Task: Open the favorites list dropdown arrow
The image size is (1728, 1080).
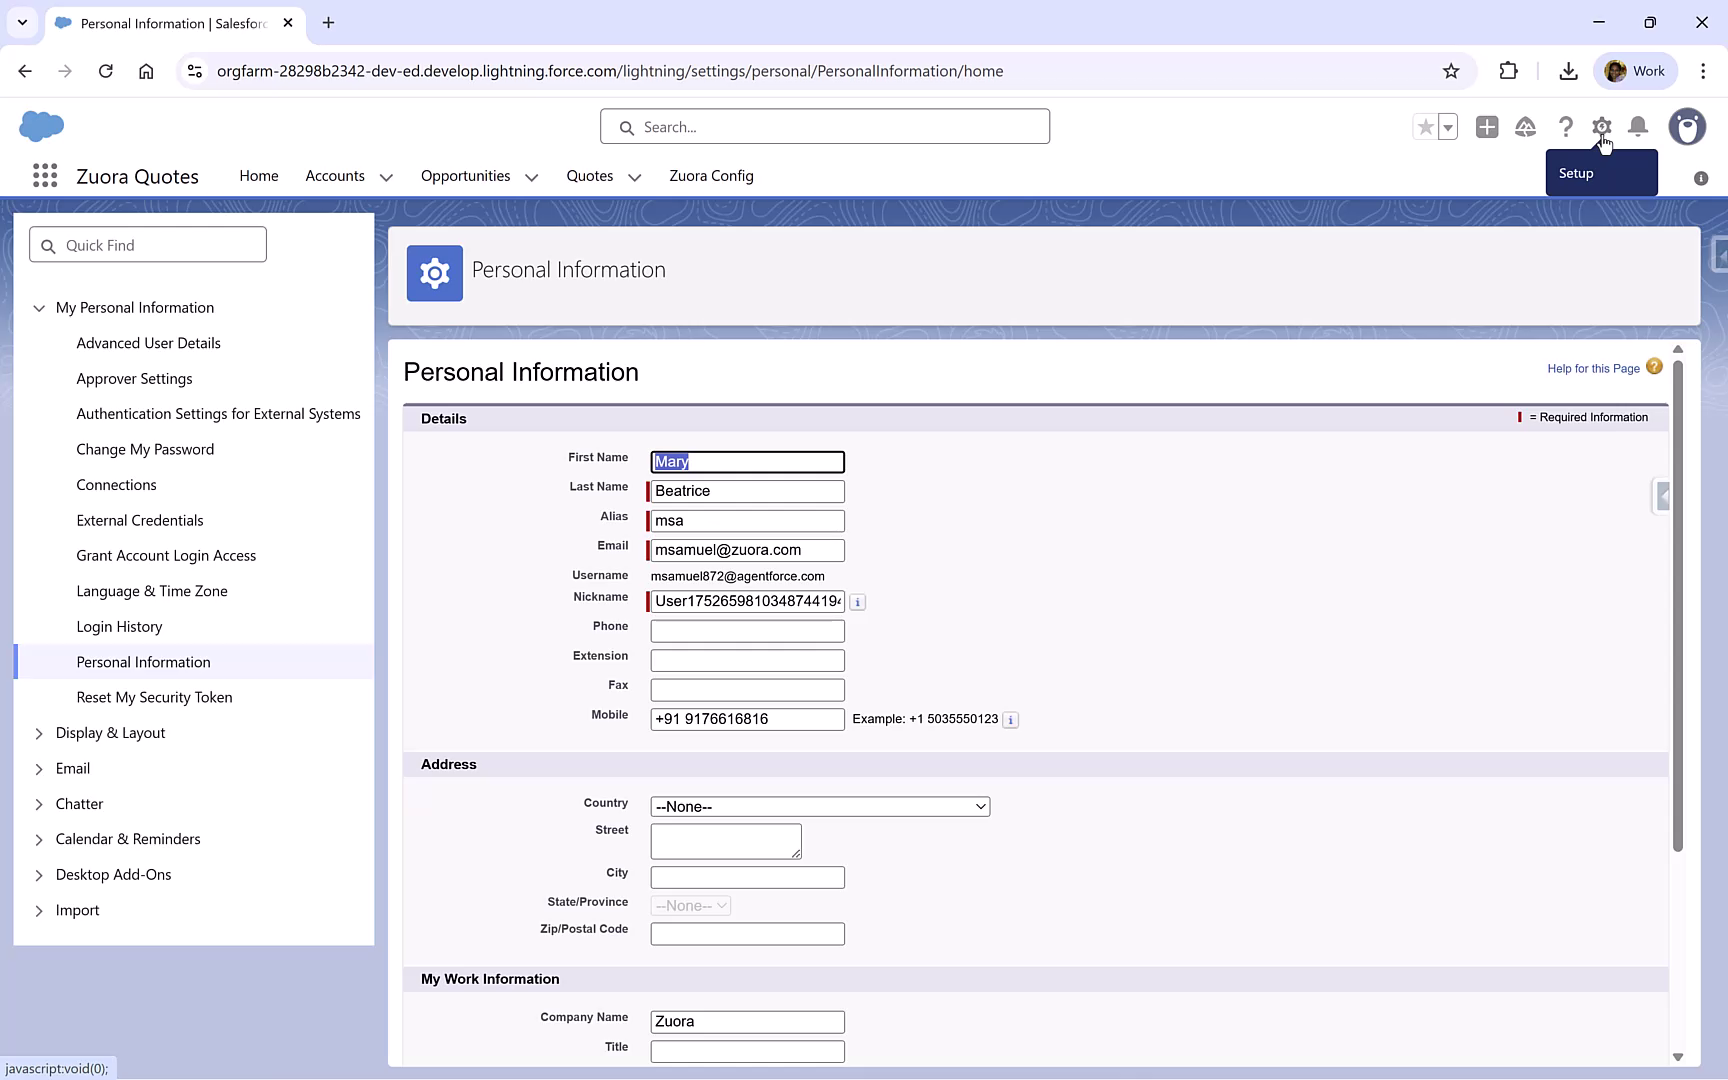Action: pos(1446,127)
